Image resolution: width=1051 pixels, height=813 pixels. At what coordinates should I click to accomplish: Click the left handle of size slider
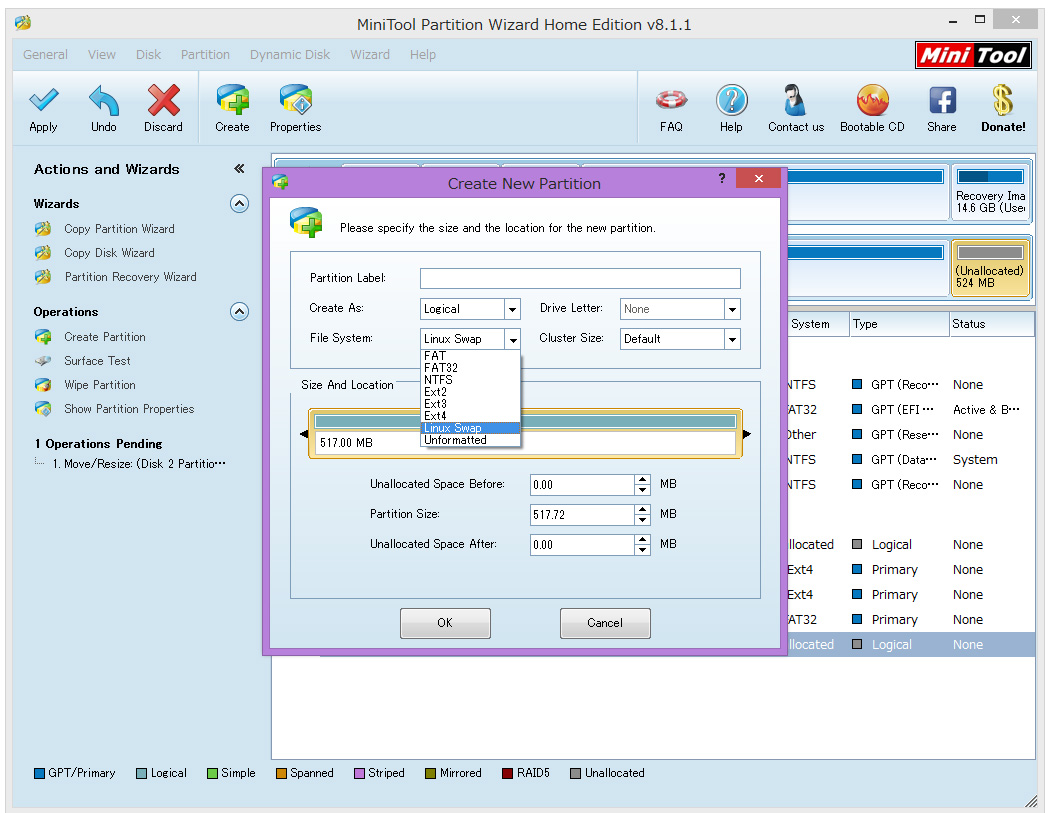click(x=304, y=434)
